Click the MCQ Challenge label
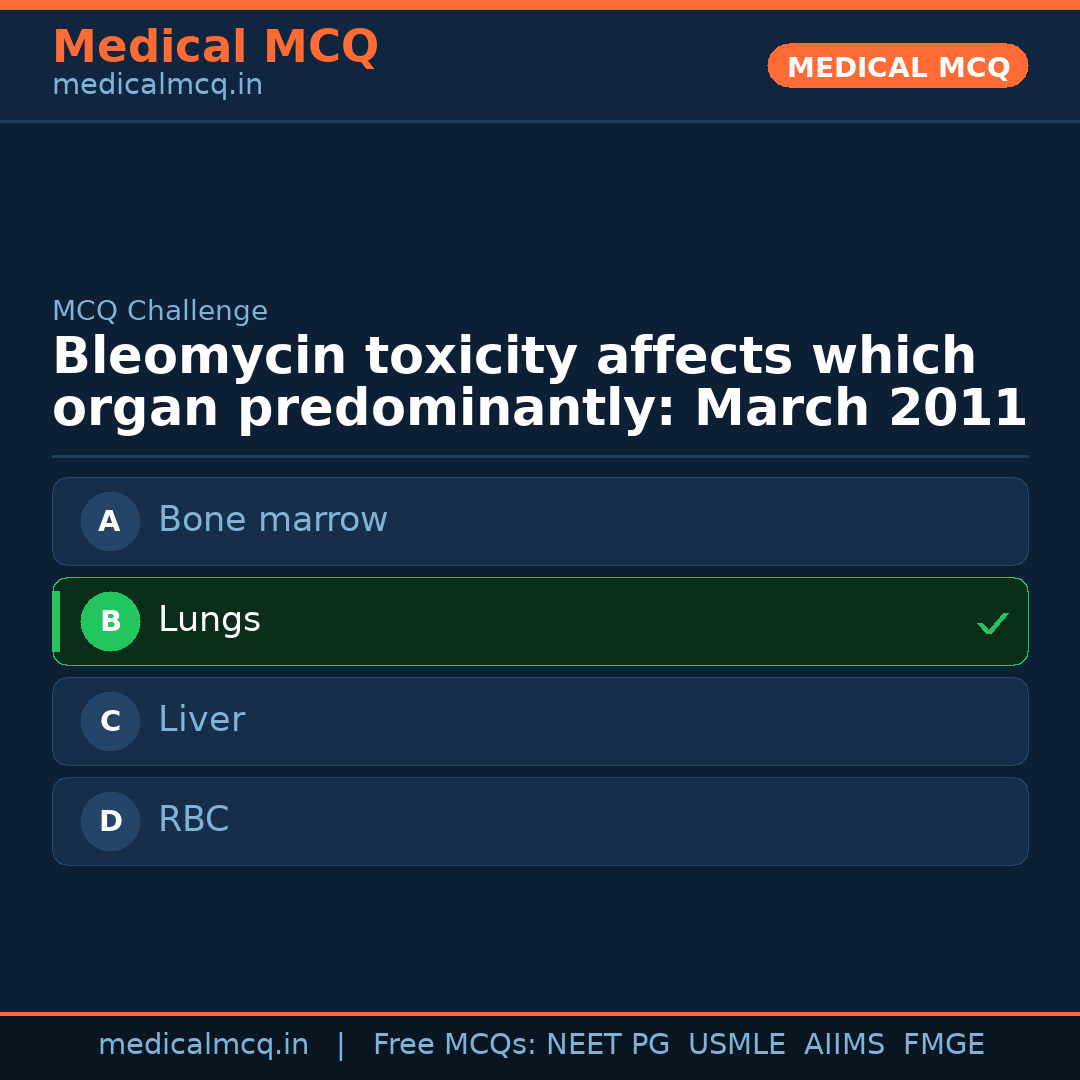 (160, 312)
